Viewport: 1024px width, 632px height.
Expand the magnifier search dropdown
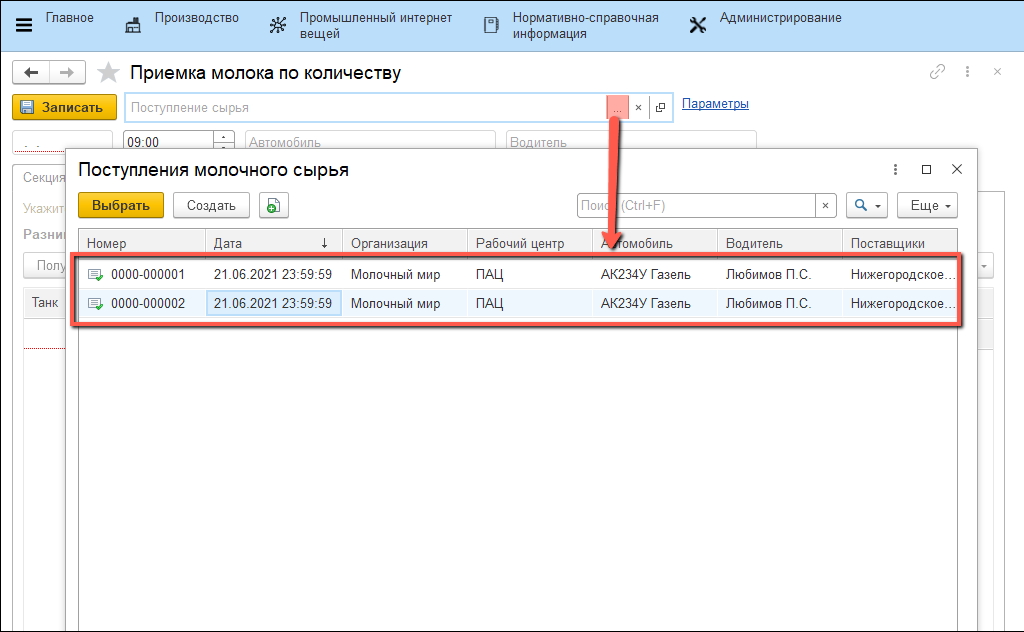pos(866,205)
